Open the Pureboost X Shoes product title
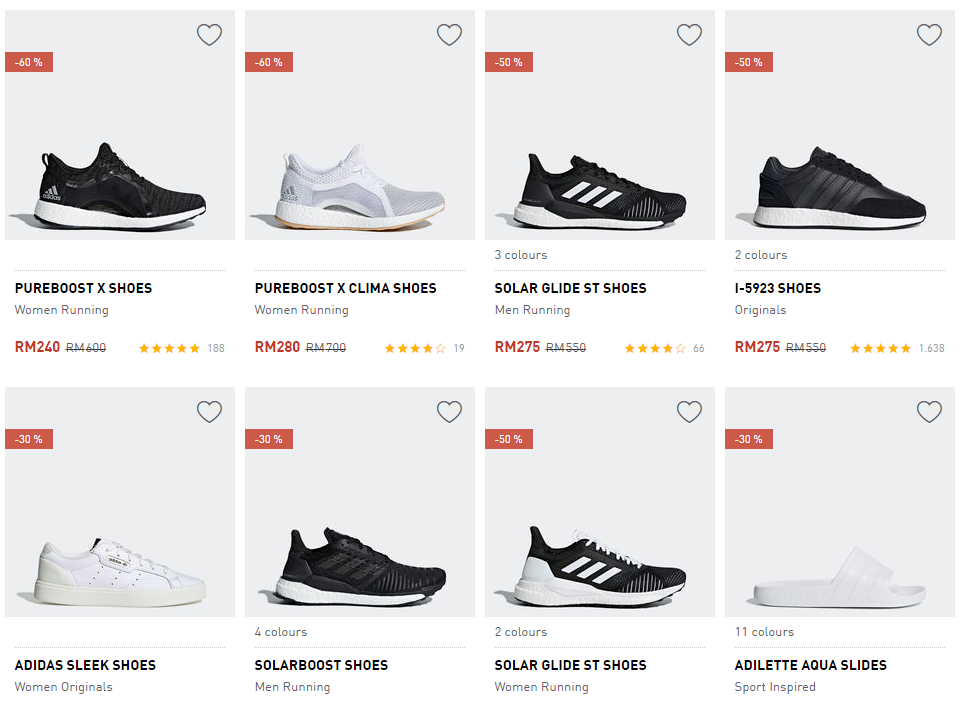Screen dimensions: 973x710 (x=83, y=288)
